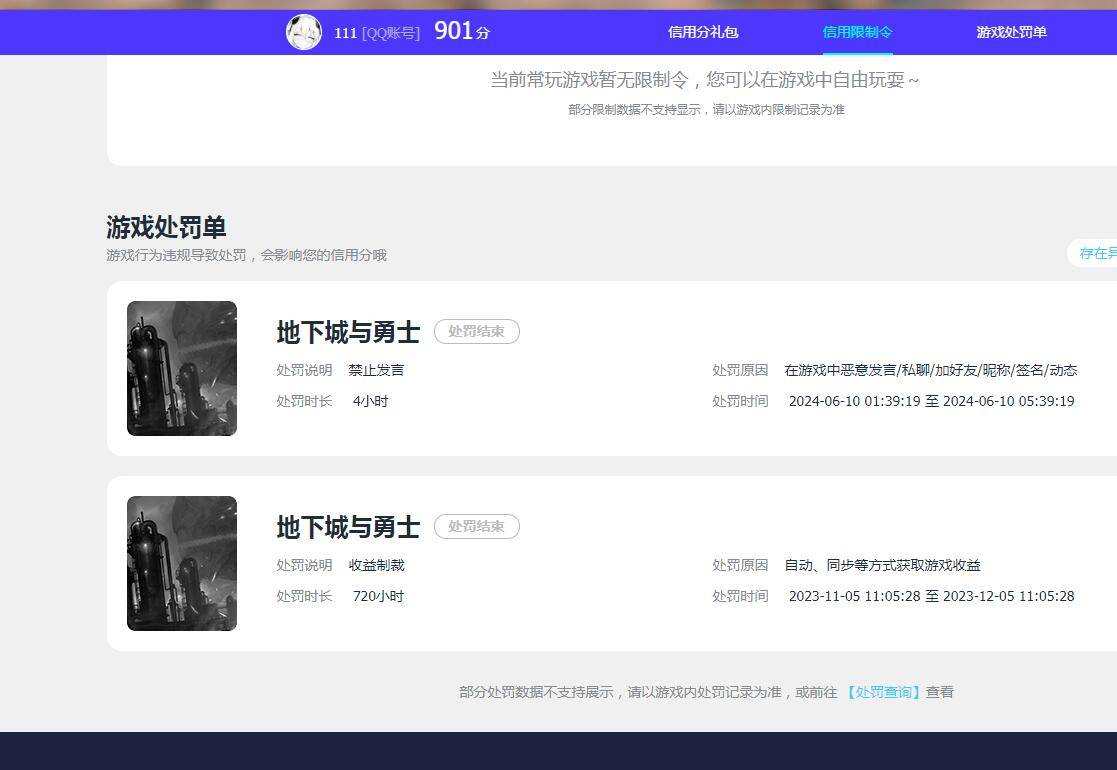Click the time range starting 2023-11-05 11:05:28
Screen dimensions: 1117x770
pyautogui.click(x=931, y=596)
